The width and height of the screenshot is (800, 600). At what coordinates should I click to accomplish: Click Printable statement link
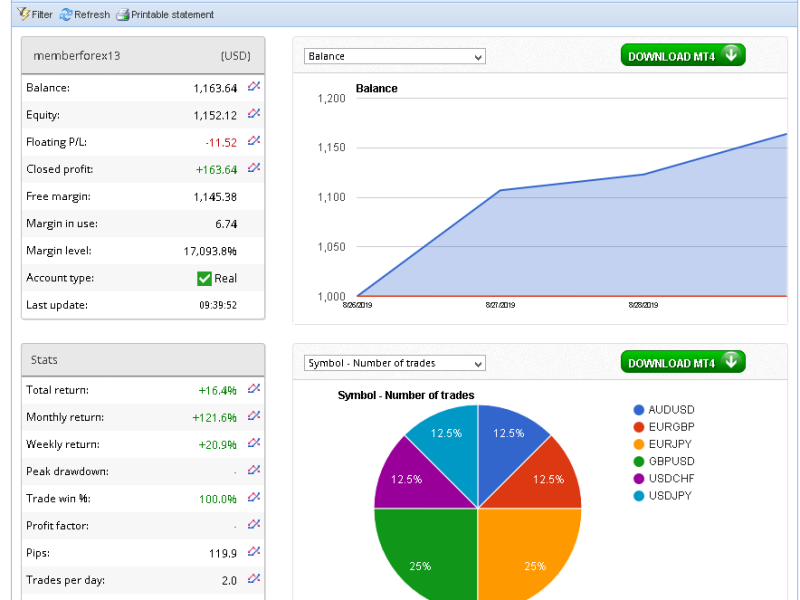(x=165, y=15)
